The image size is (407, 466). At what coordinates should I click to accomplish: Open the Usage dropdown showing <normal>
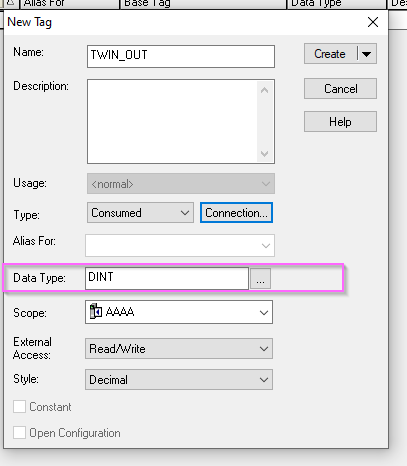(181, 183)
